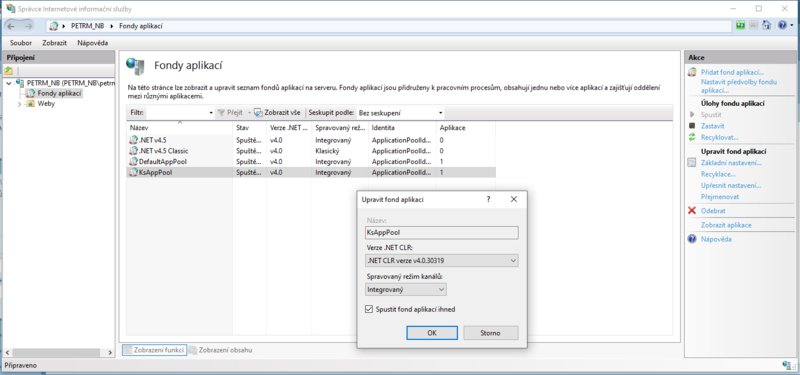Click the KsAppPool row icon

pyautogui.click(x=134, y=172)
